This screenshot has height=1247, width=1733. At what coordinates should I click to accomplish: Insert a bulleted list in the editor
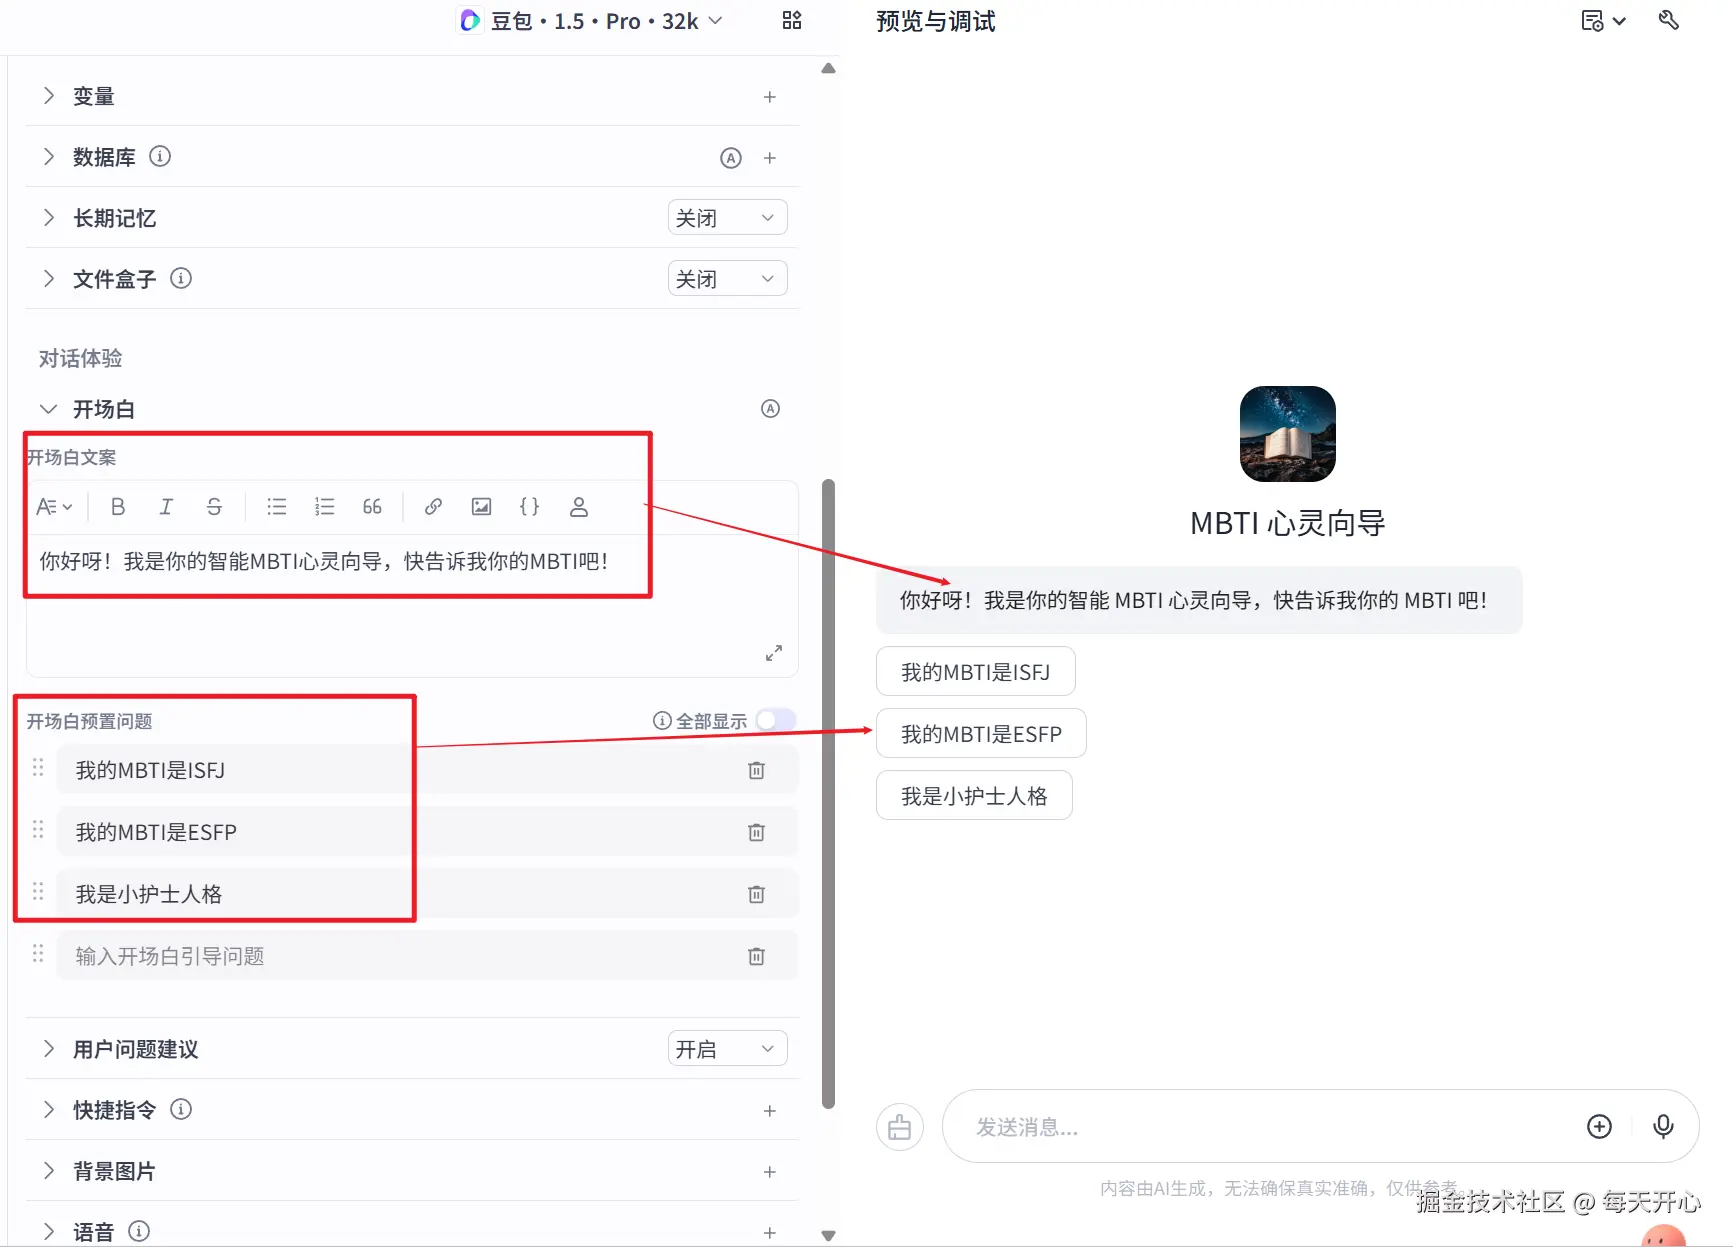[277, 507]
